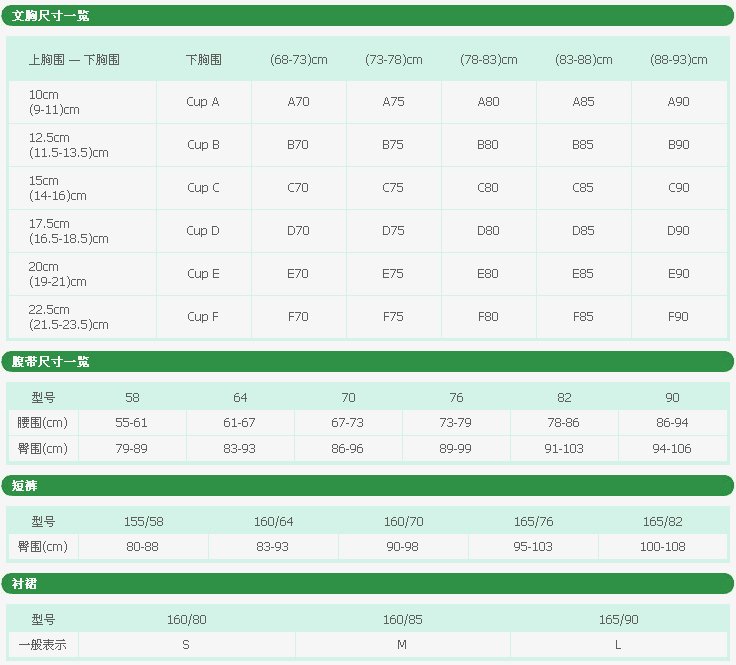736x665 pixels.
Task: Select the M size cell in slip table
Action: point(402,645)
